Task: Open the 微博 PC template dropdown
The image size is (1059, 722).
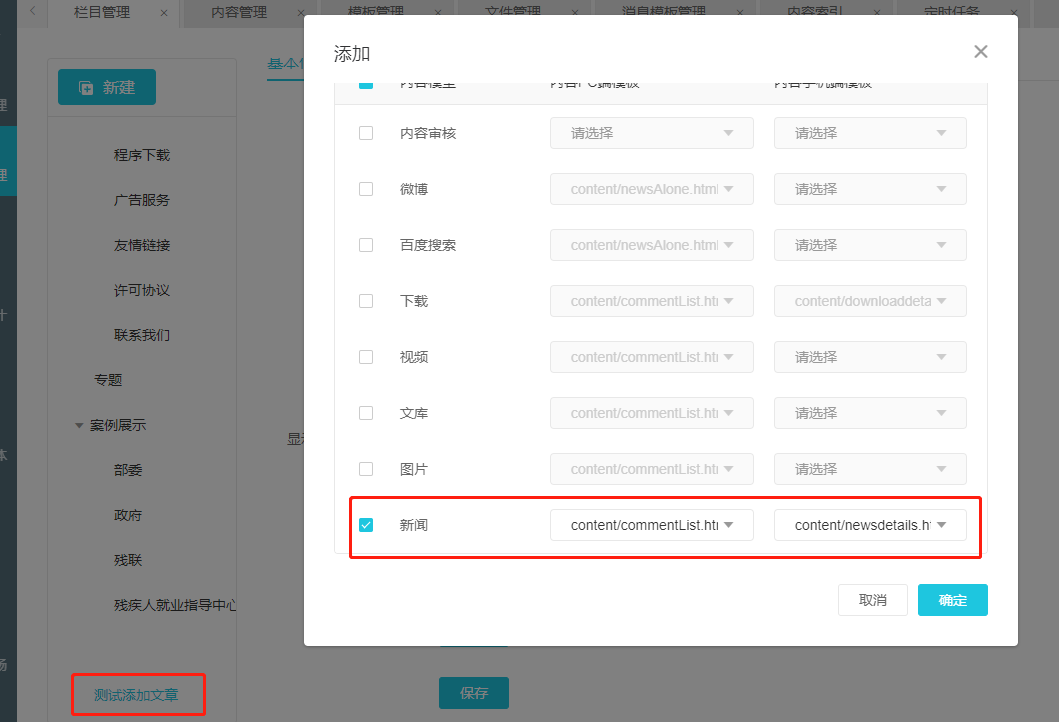Action: click(652, 189)
